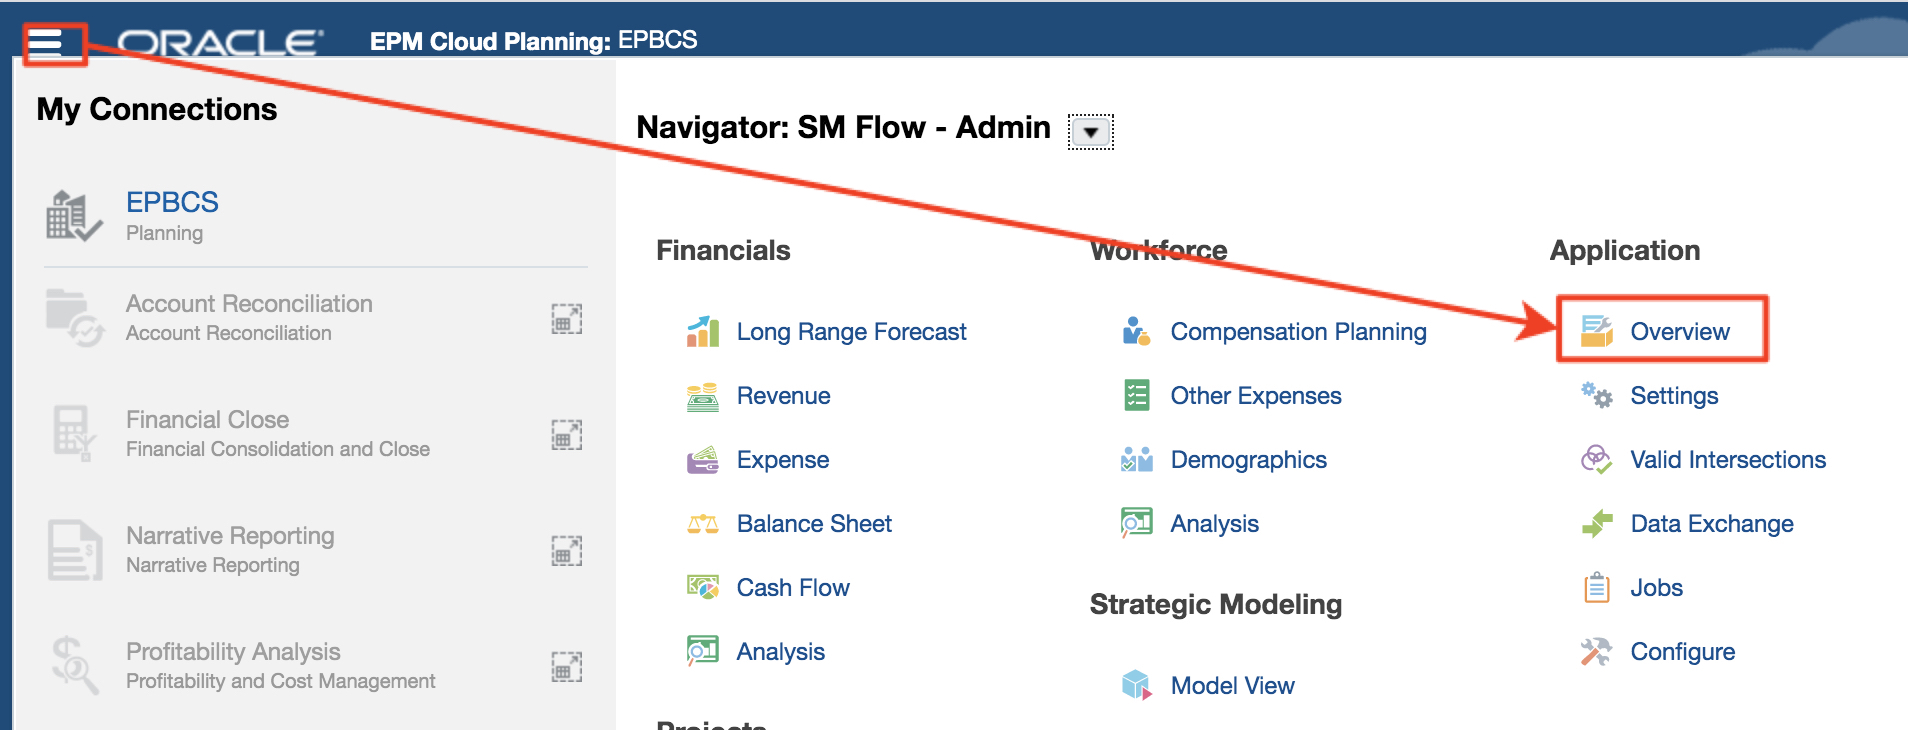Open the hamburger navigator menu
Viewport: 1908px width, 730px height.
(x=46, y=43)
